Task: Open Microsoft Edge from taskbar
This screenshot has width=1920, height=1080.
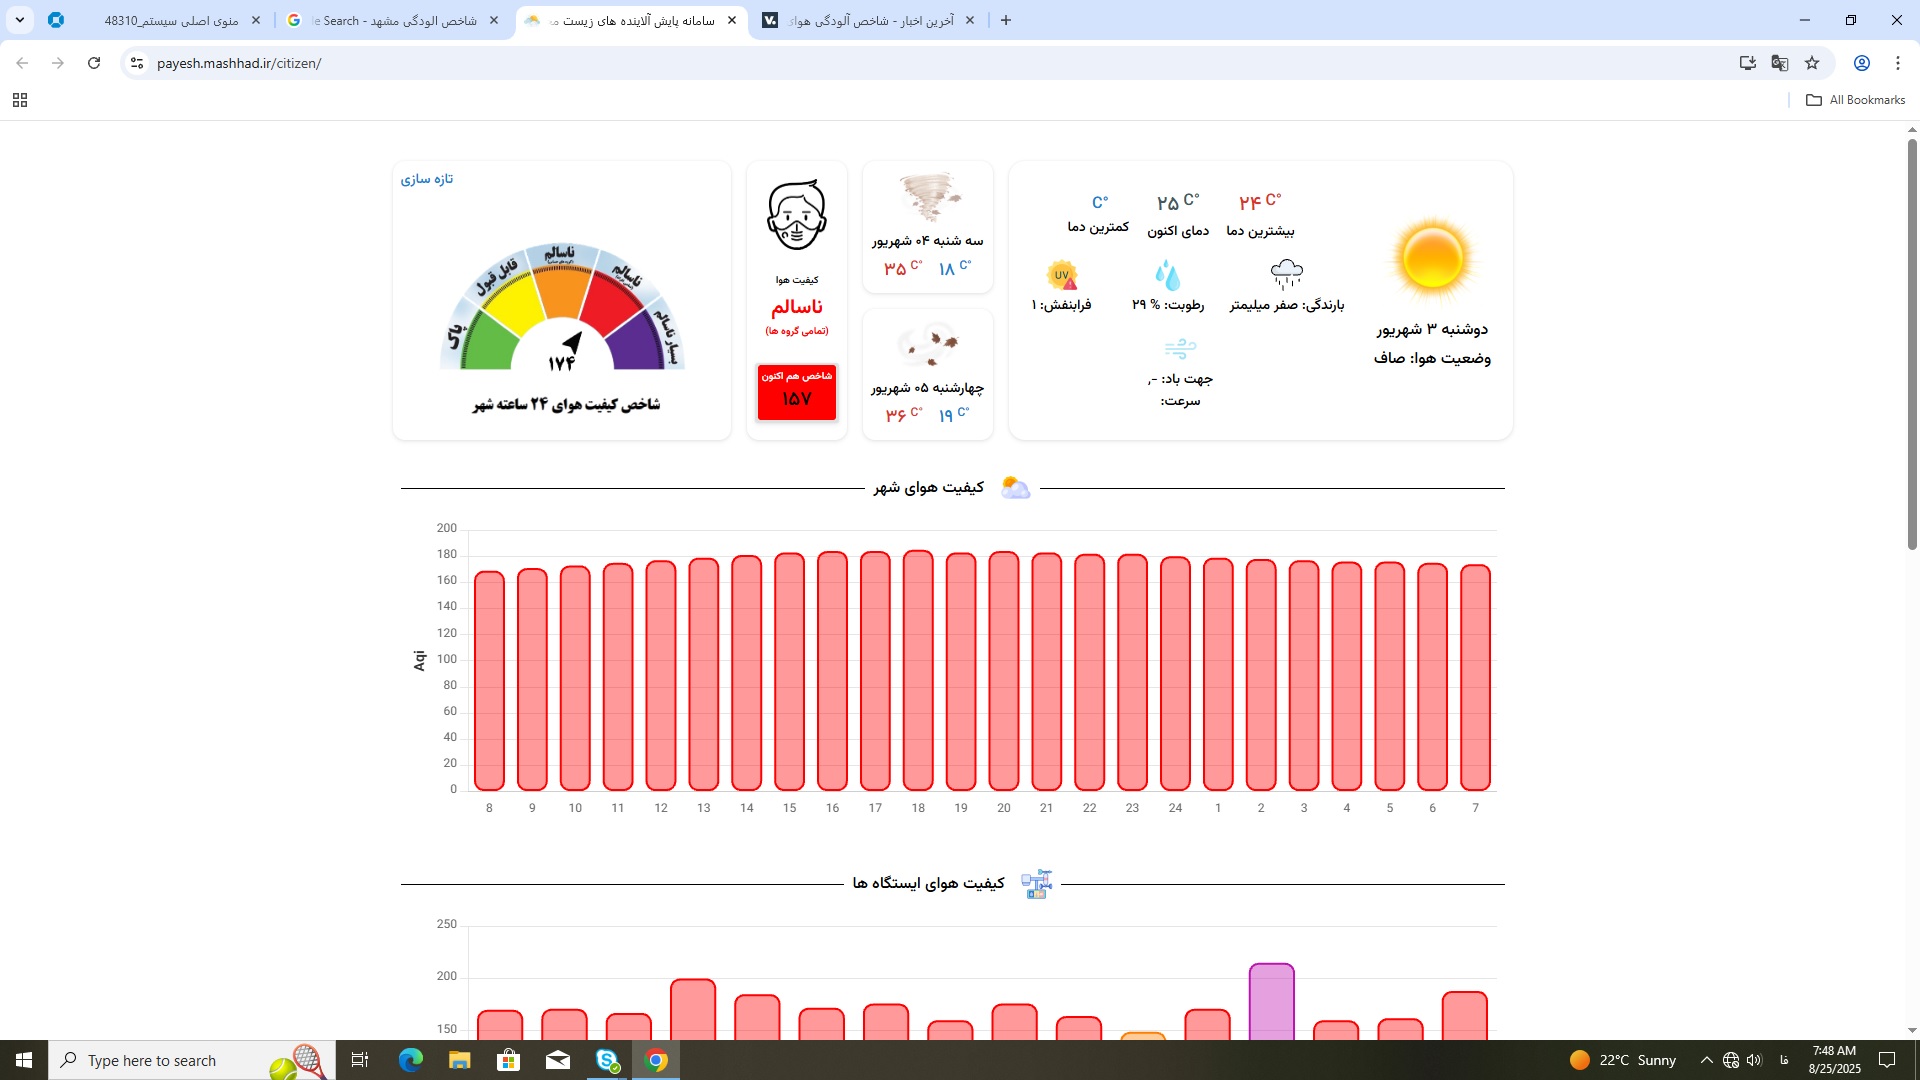Action: point(411,1060)
